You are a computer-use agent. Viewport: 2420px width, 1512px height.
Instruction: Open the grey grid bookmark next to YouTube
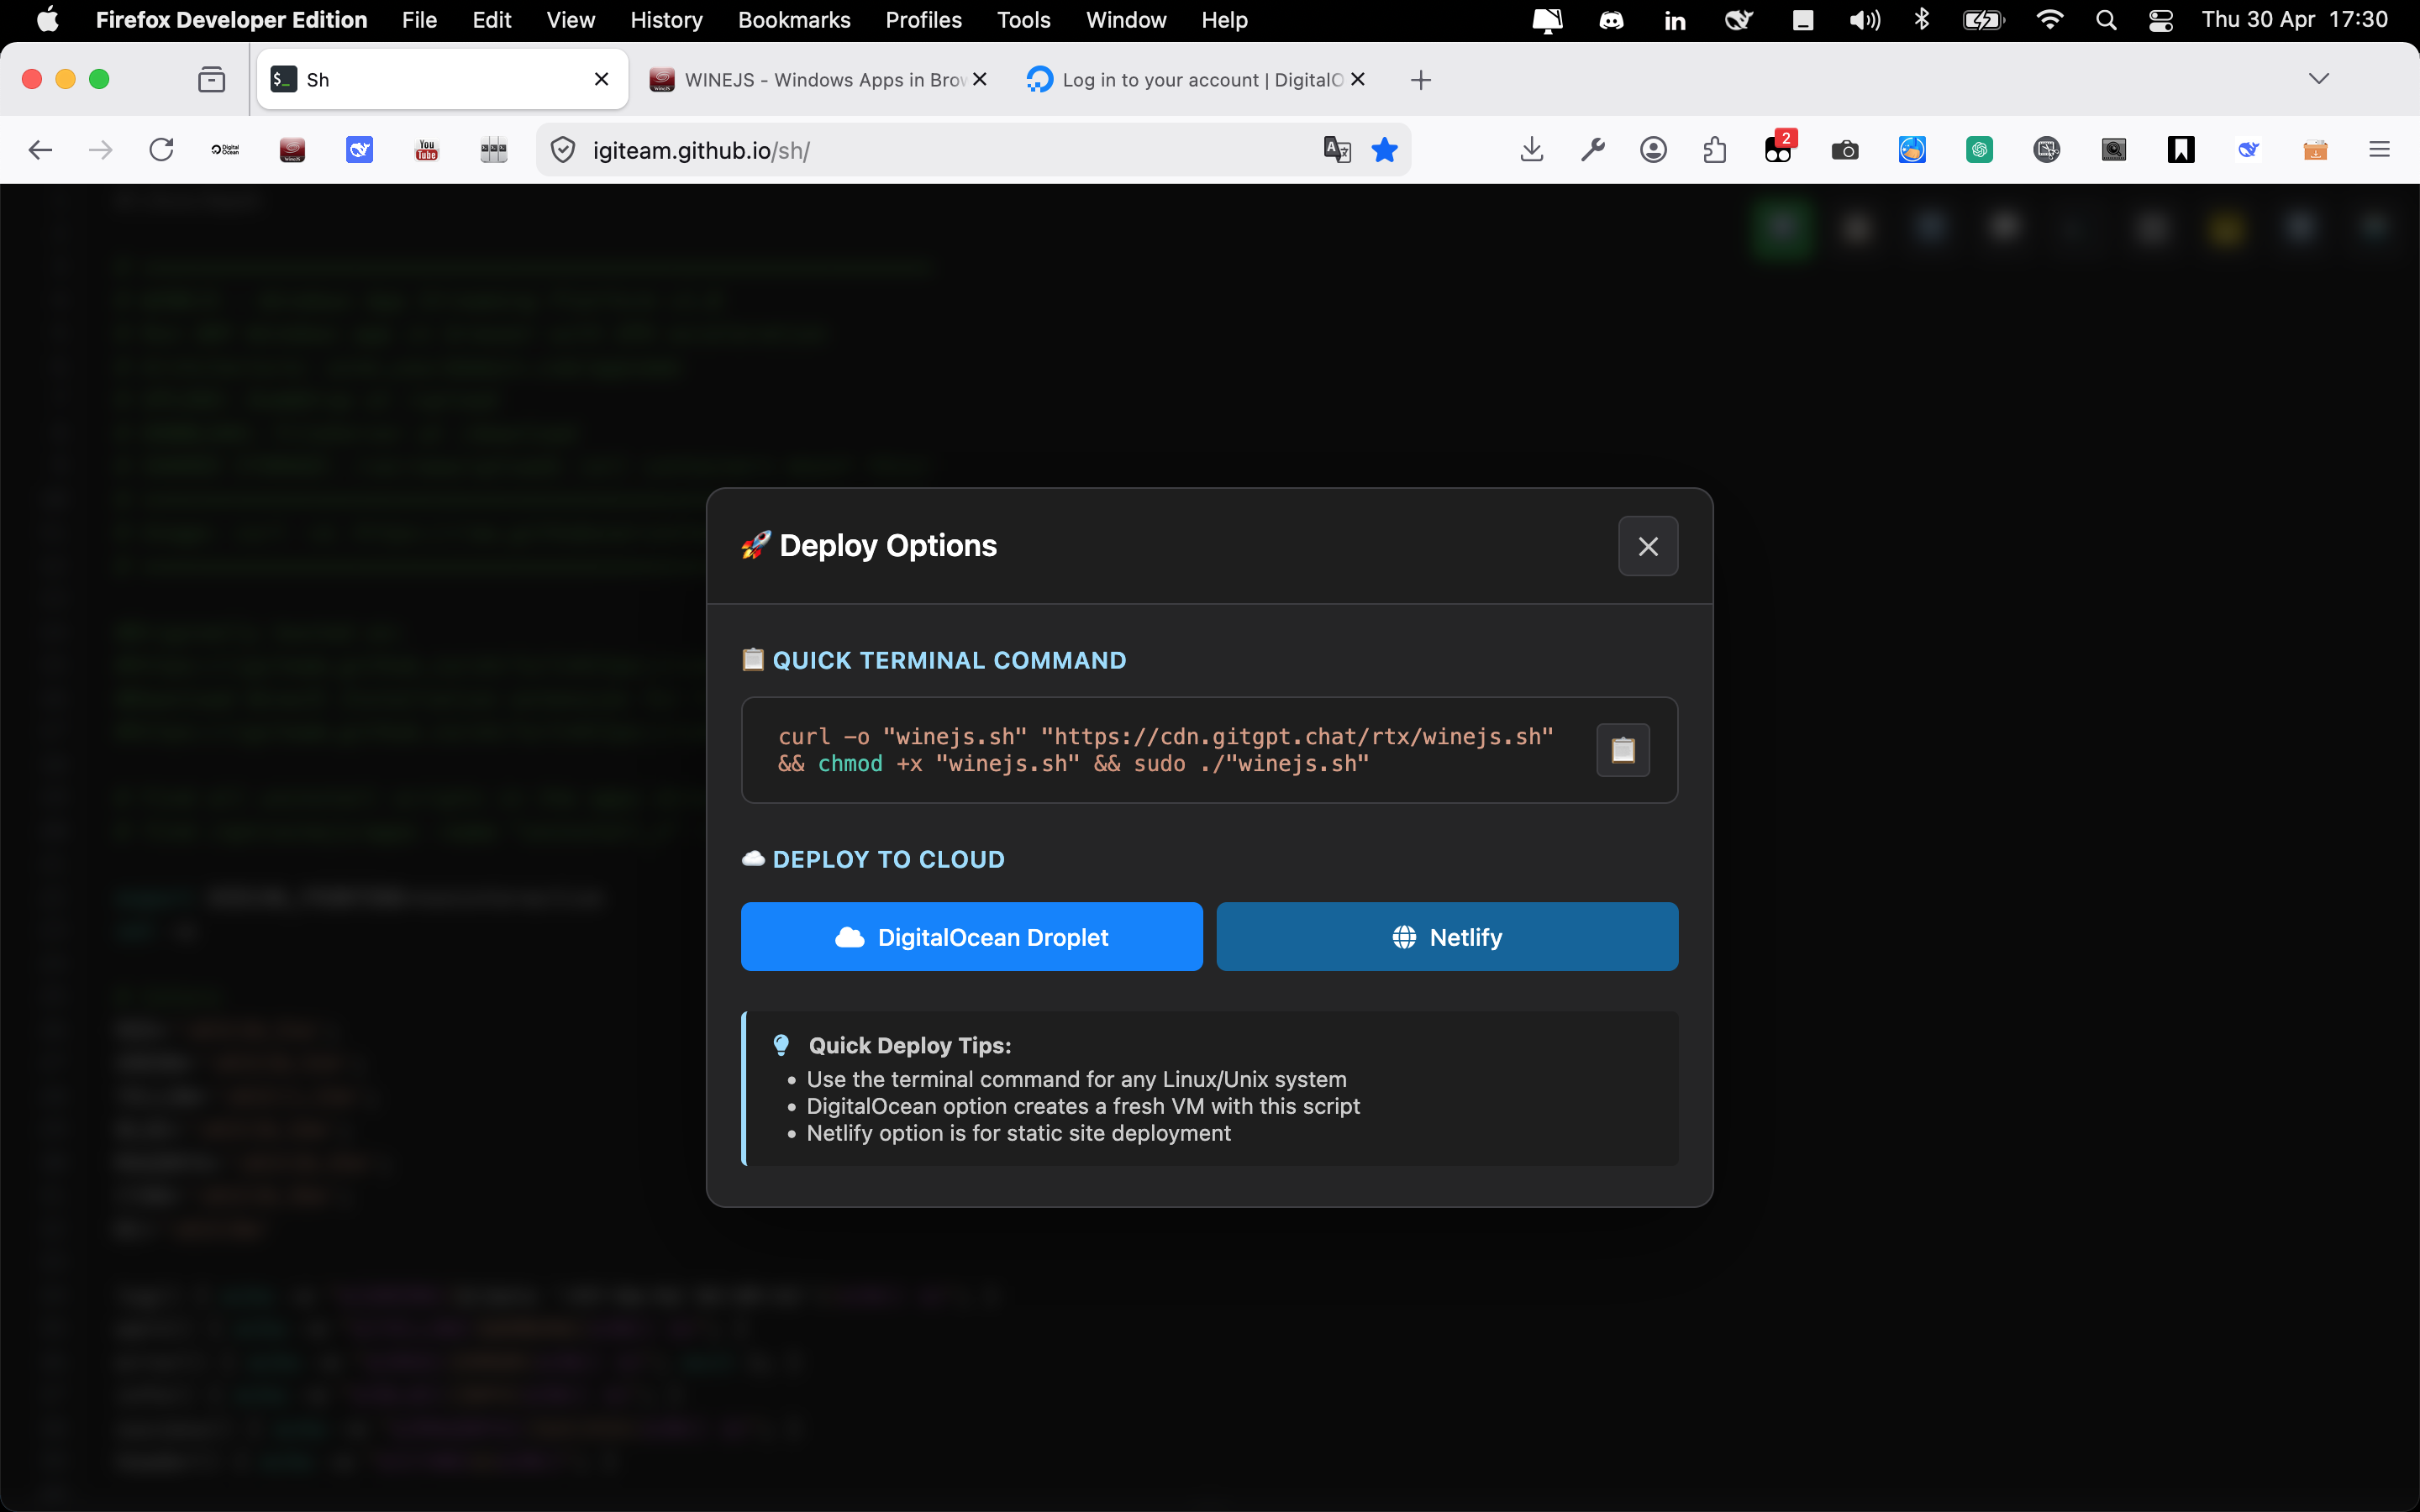pos(494,150)
